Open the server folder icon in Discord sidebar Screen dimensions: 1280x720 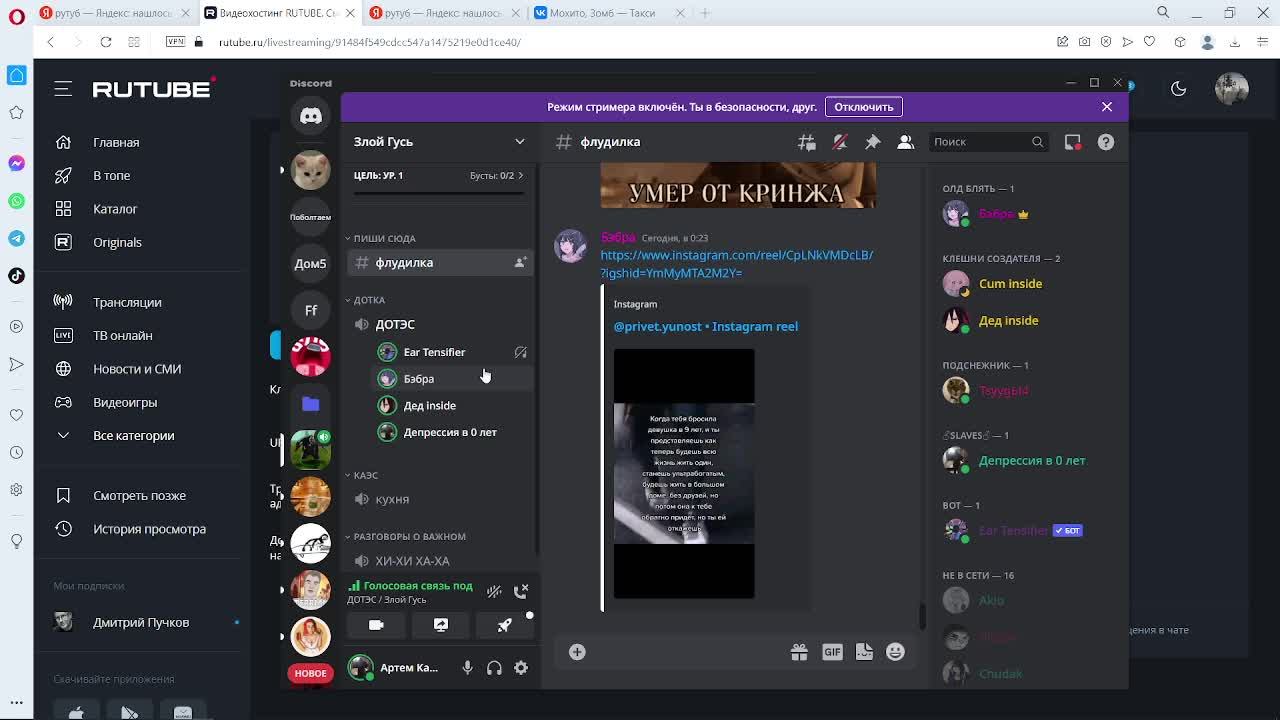click(x=311, y=404)
